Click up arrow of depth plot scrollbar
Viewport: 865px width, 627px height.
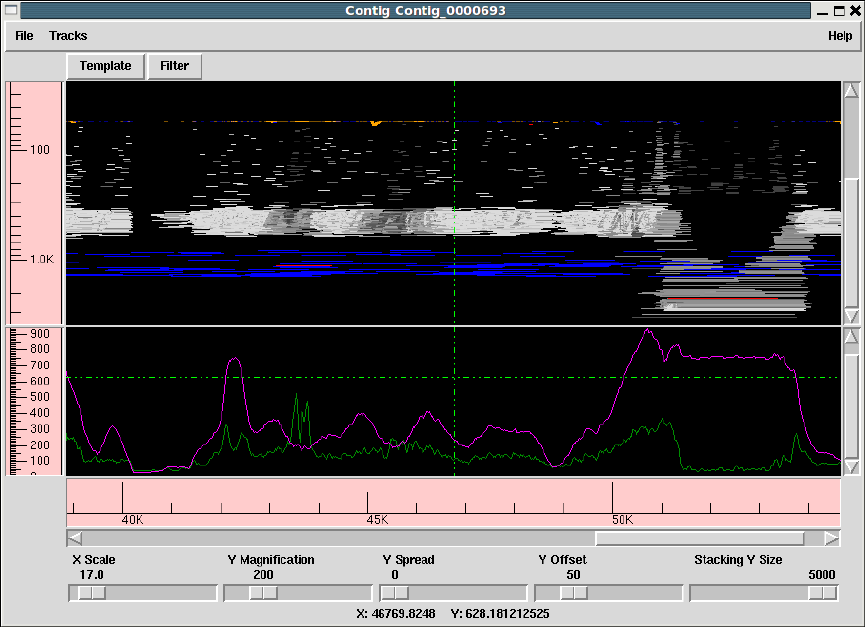[x=851, y=335]
